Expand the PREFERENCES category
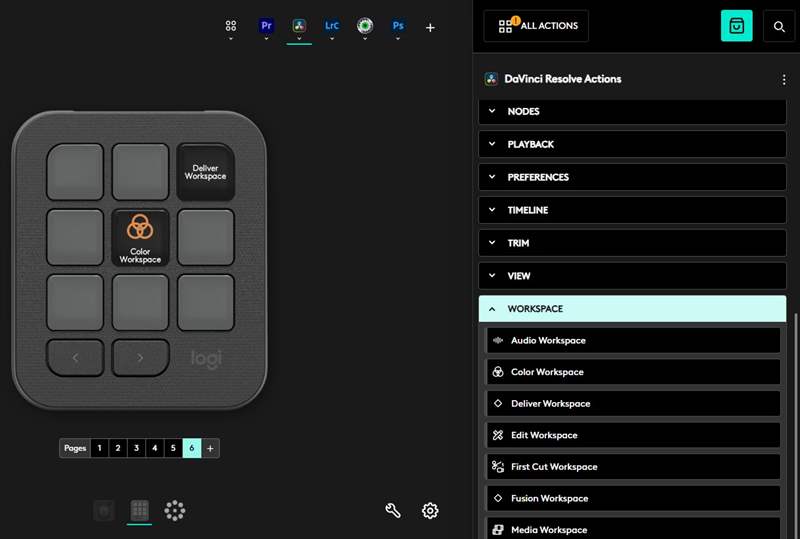This screenshot has height=539, width=800. [632, 177]
